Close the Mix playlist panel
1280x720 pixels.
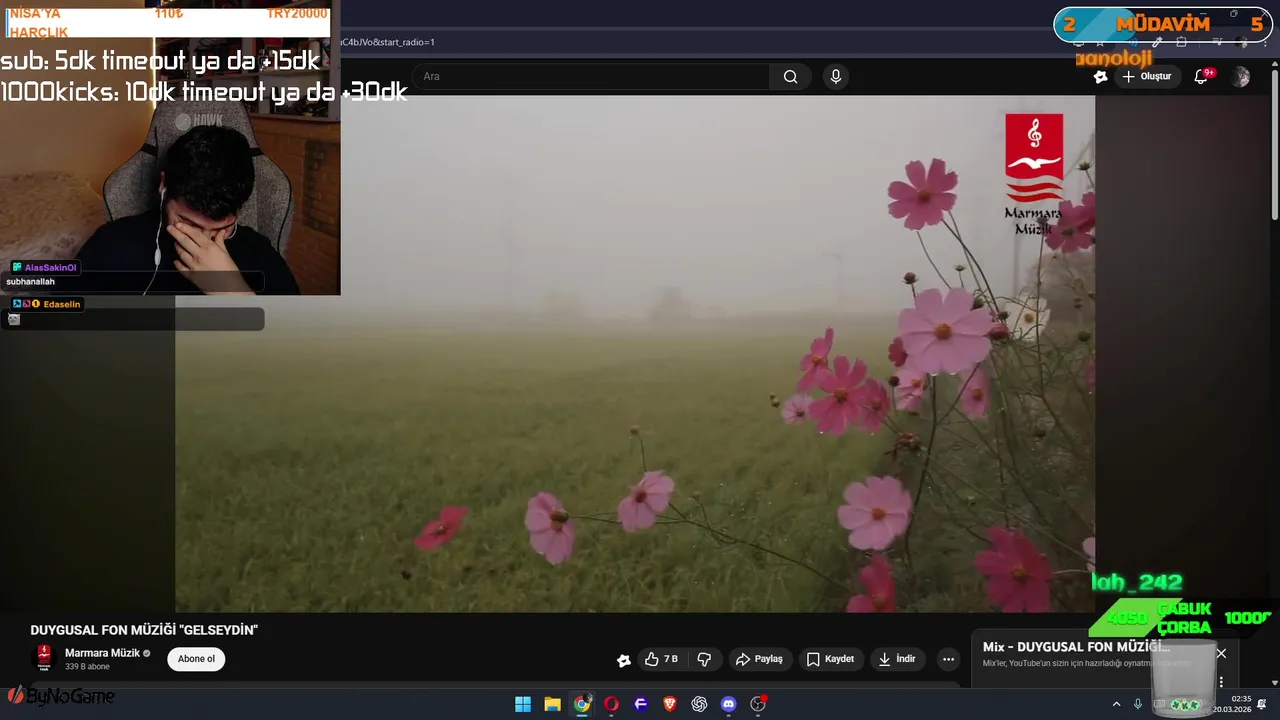pyautogui.click(x=1221, y=653)
